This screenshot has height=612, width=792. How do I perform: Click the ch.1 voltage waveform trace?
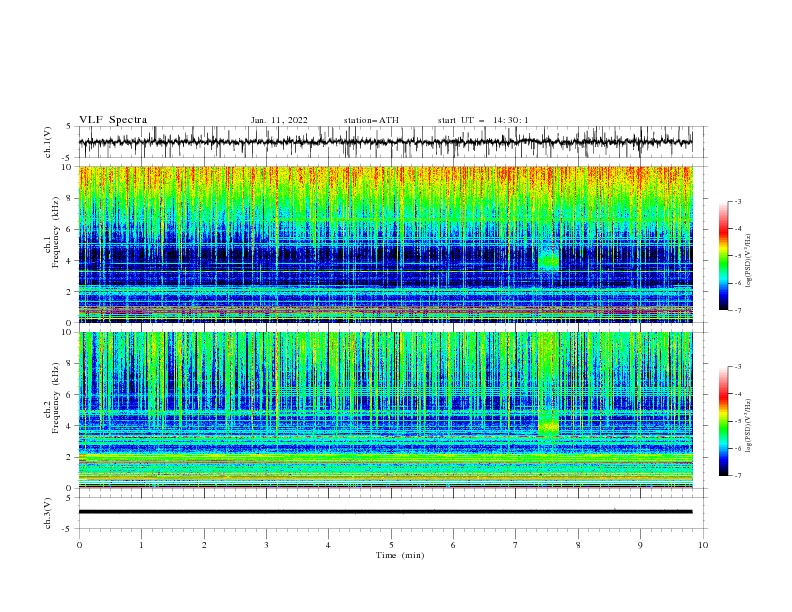(385, 142)
